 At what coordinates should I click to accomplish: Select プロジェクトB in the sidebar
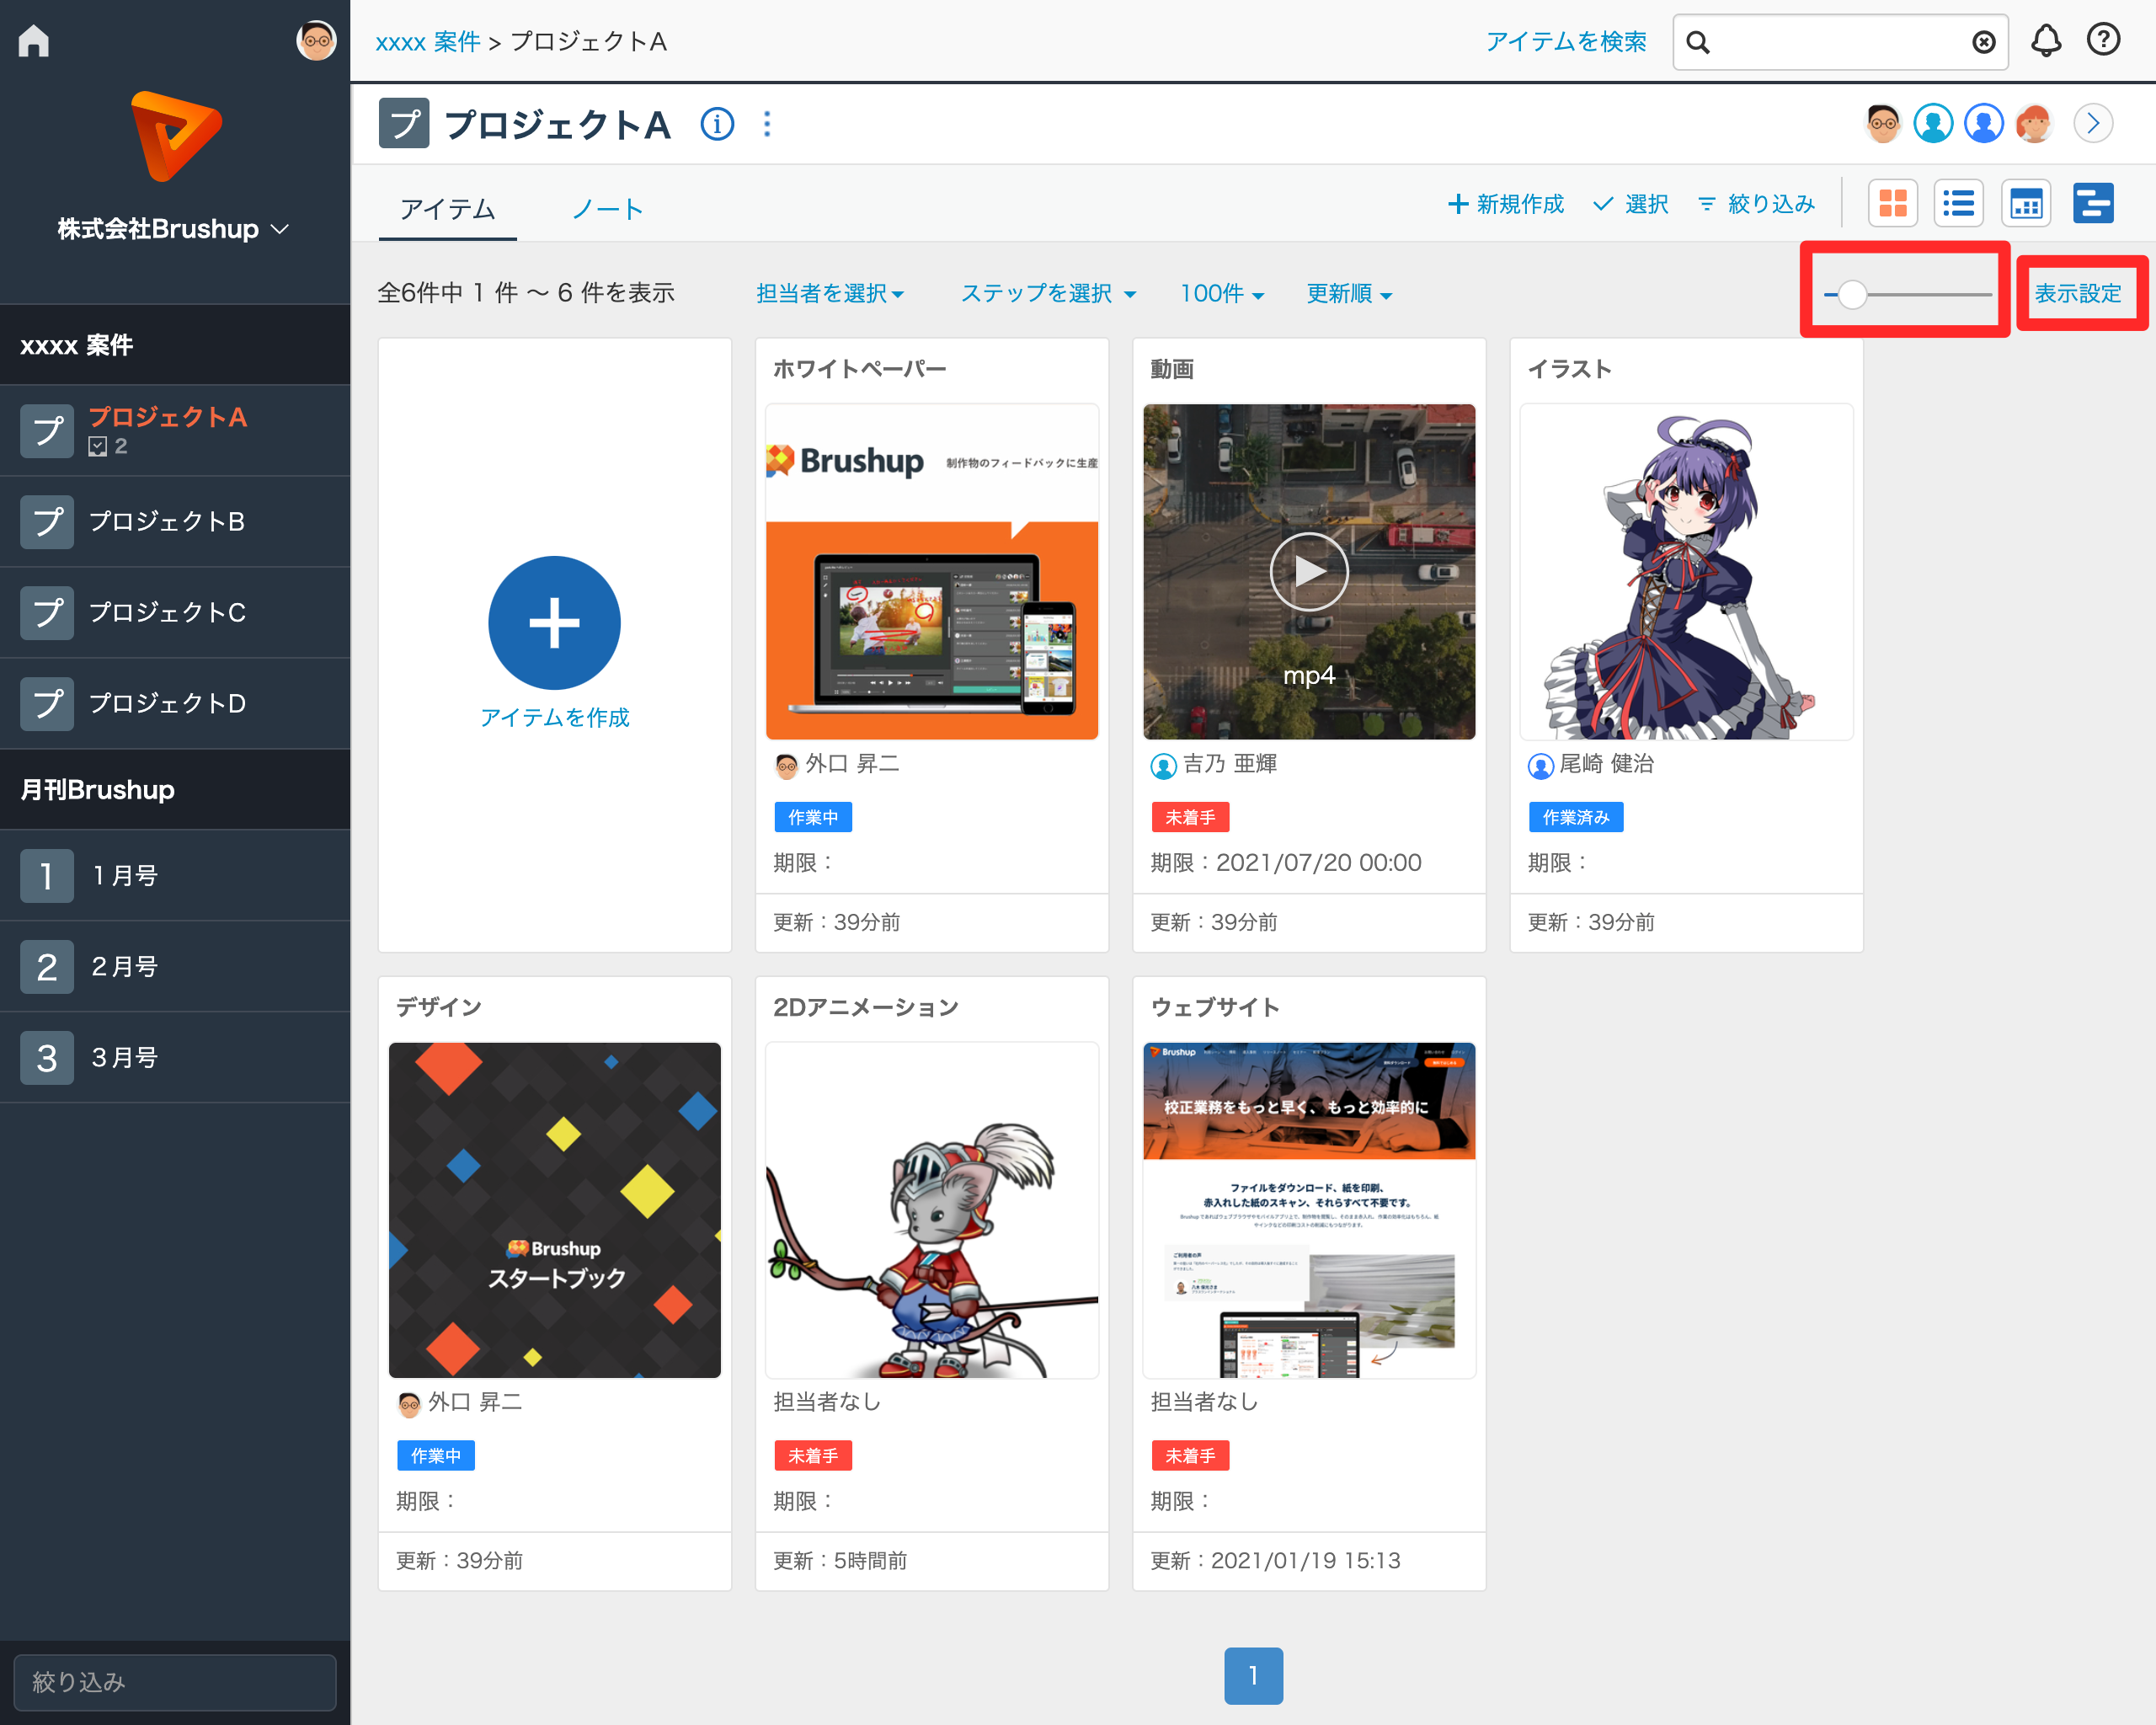pyautogui.click(x=167, y=521)
